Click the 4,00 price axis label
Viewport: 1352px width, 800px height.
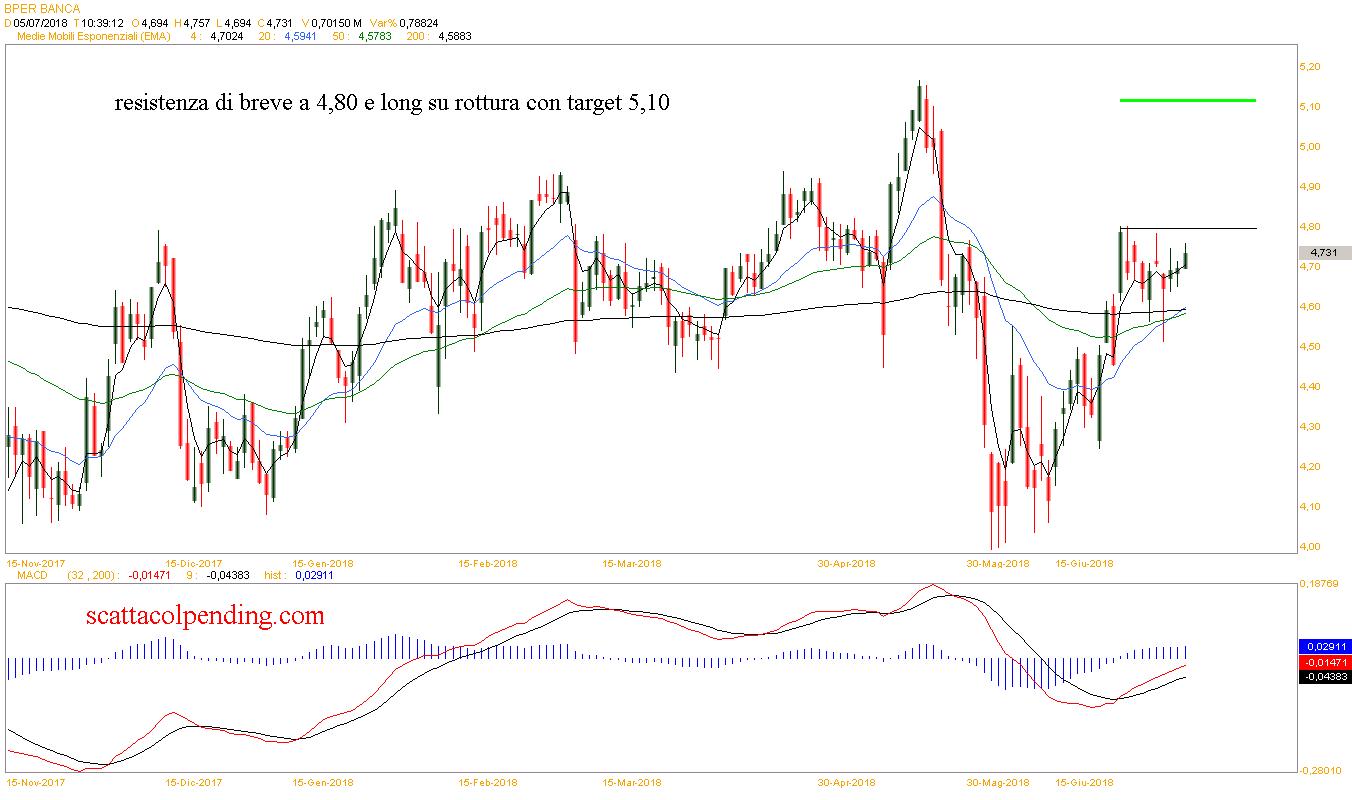click(1308, 546)
